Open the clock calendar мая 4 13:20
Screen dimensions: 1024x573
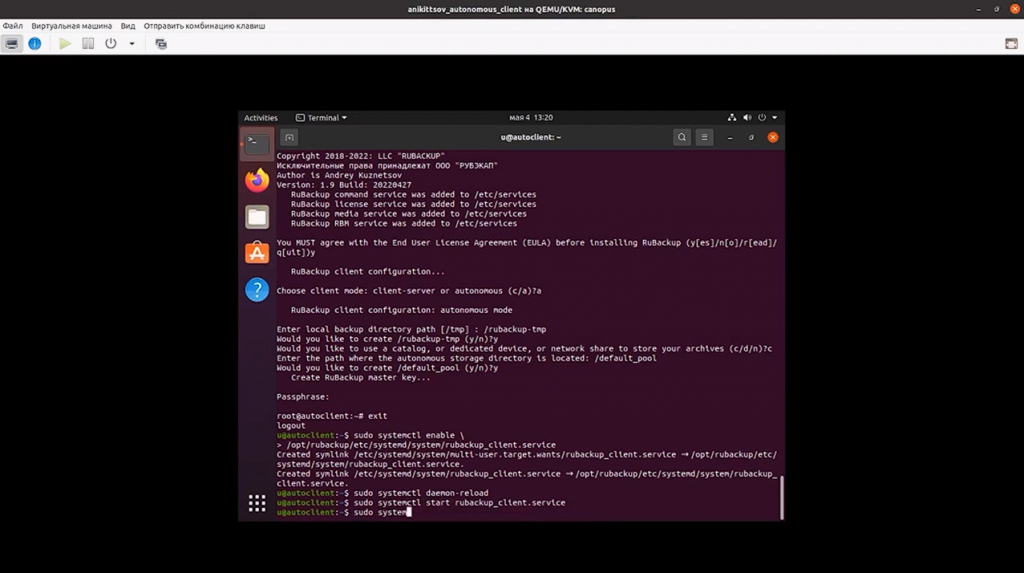pos(531,118)
